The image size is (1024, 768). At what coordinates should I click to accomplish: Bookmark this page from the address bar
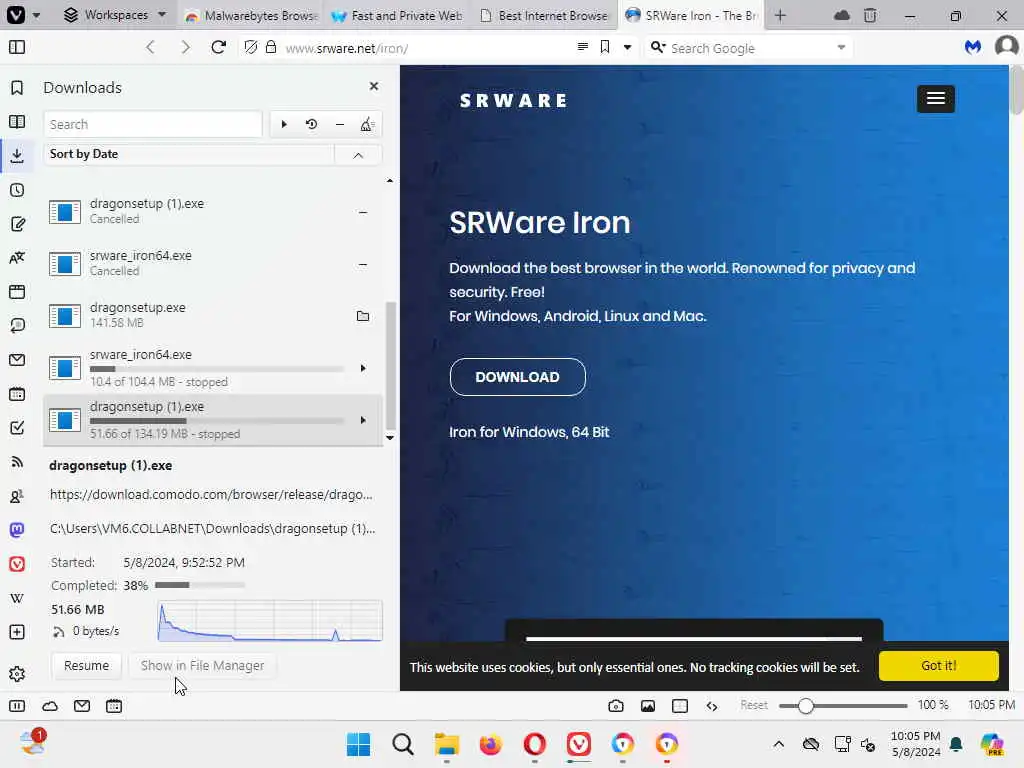605,46
